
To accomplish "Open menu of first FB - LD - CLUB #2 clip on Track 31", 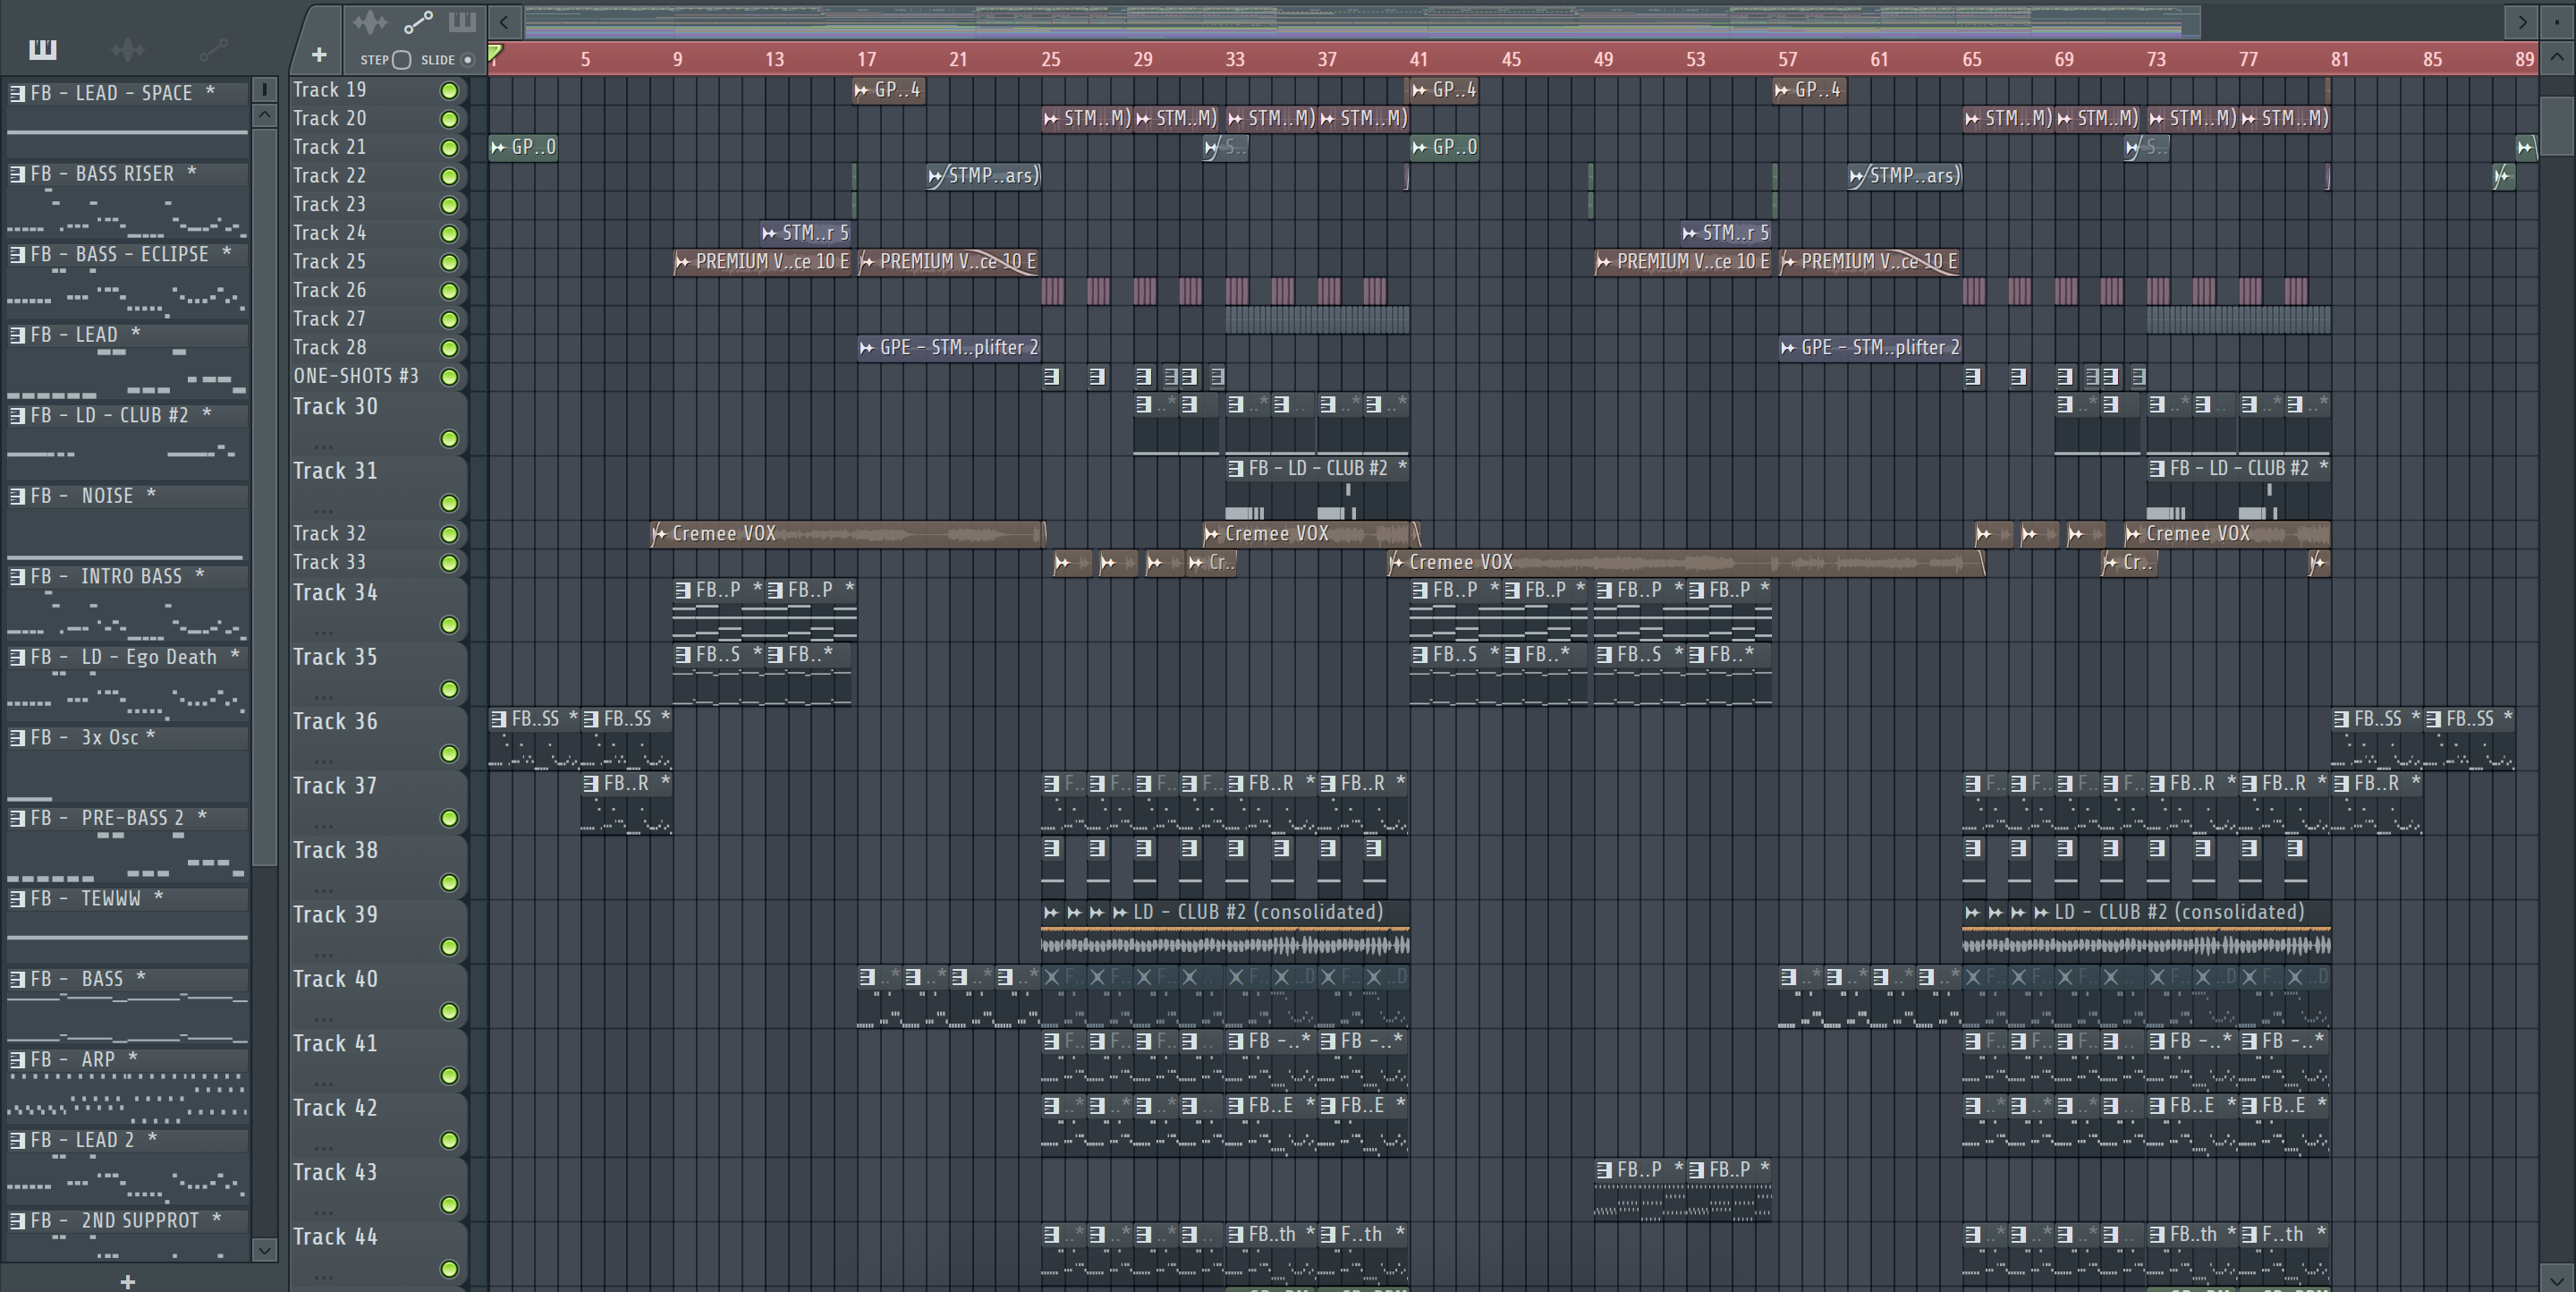I will click(x=1236, y=468).
